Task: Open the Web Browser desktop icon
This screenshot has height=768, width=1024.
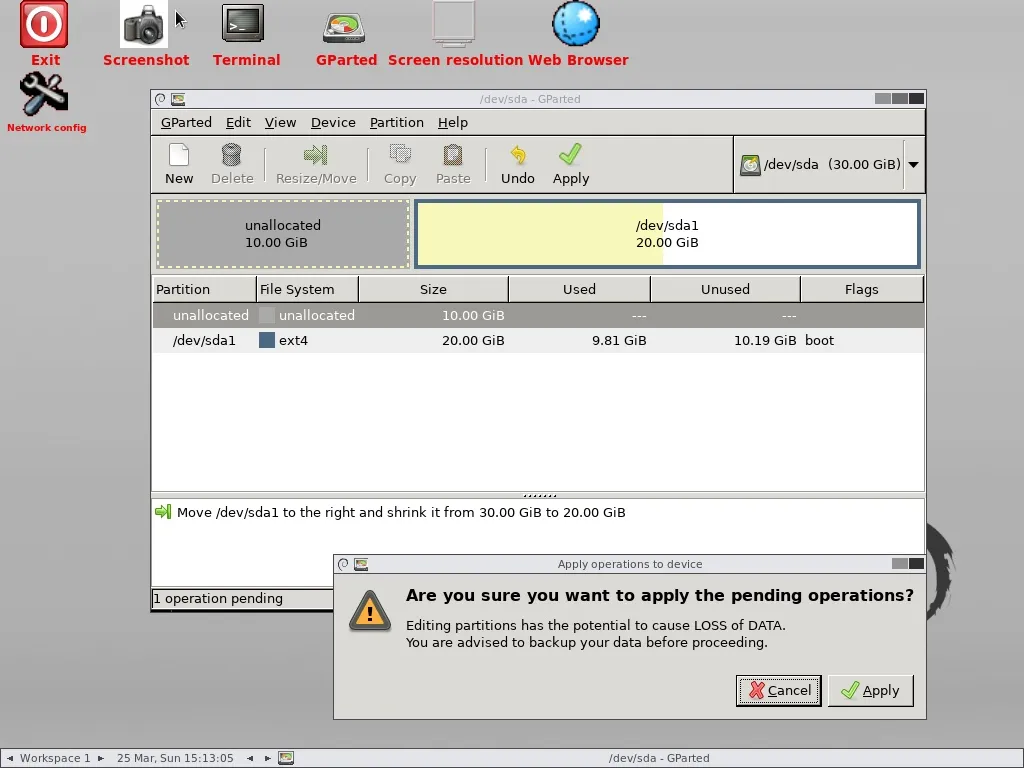Action: [576, 26]
